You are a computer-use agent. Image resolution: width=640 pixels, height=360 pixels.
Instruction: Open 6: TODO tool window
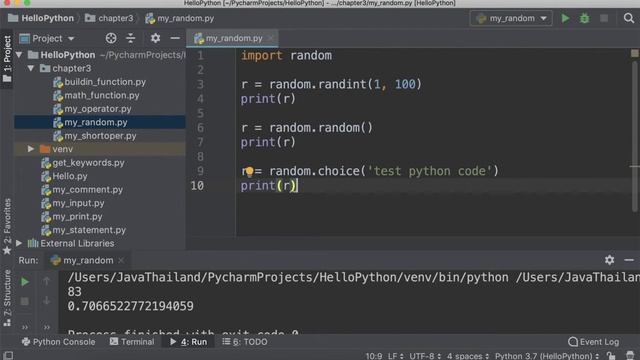click(x=245, y=342)
